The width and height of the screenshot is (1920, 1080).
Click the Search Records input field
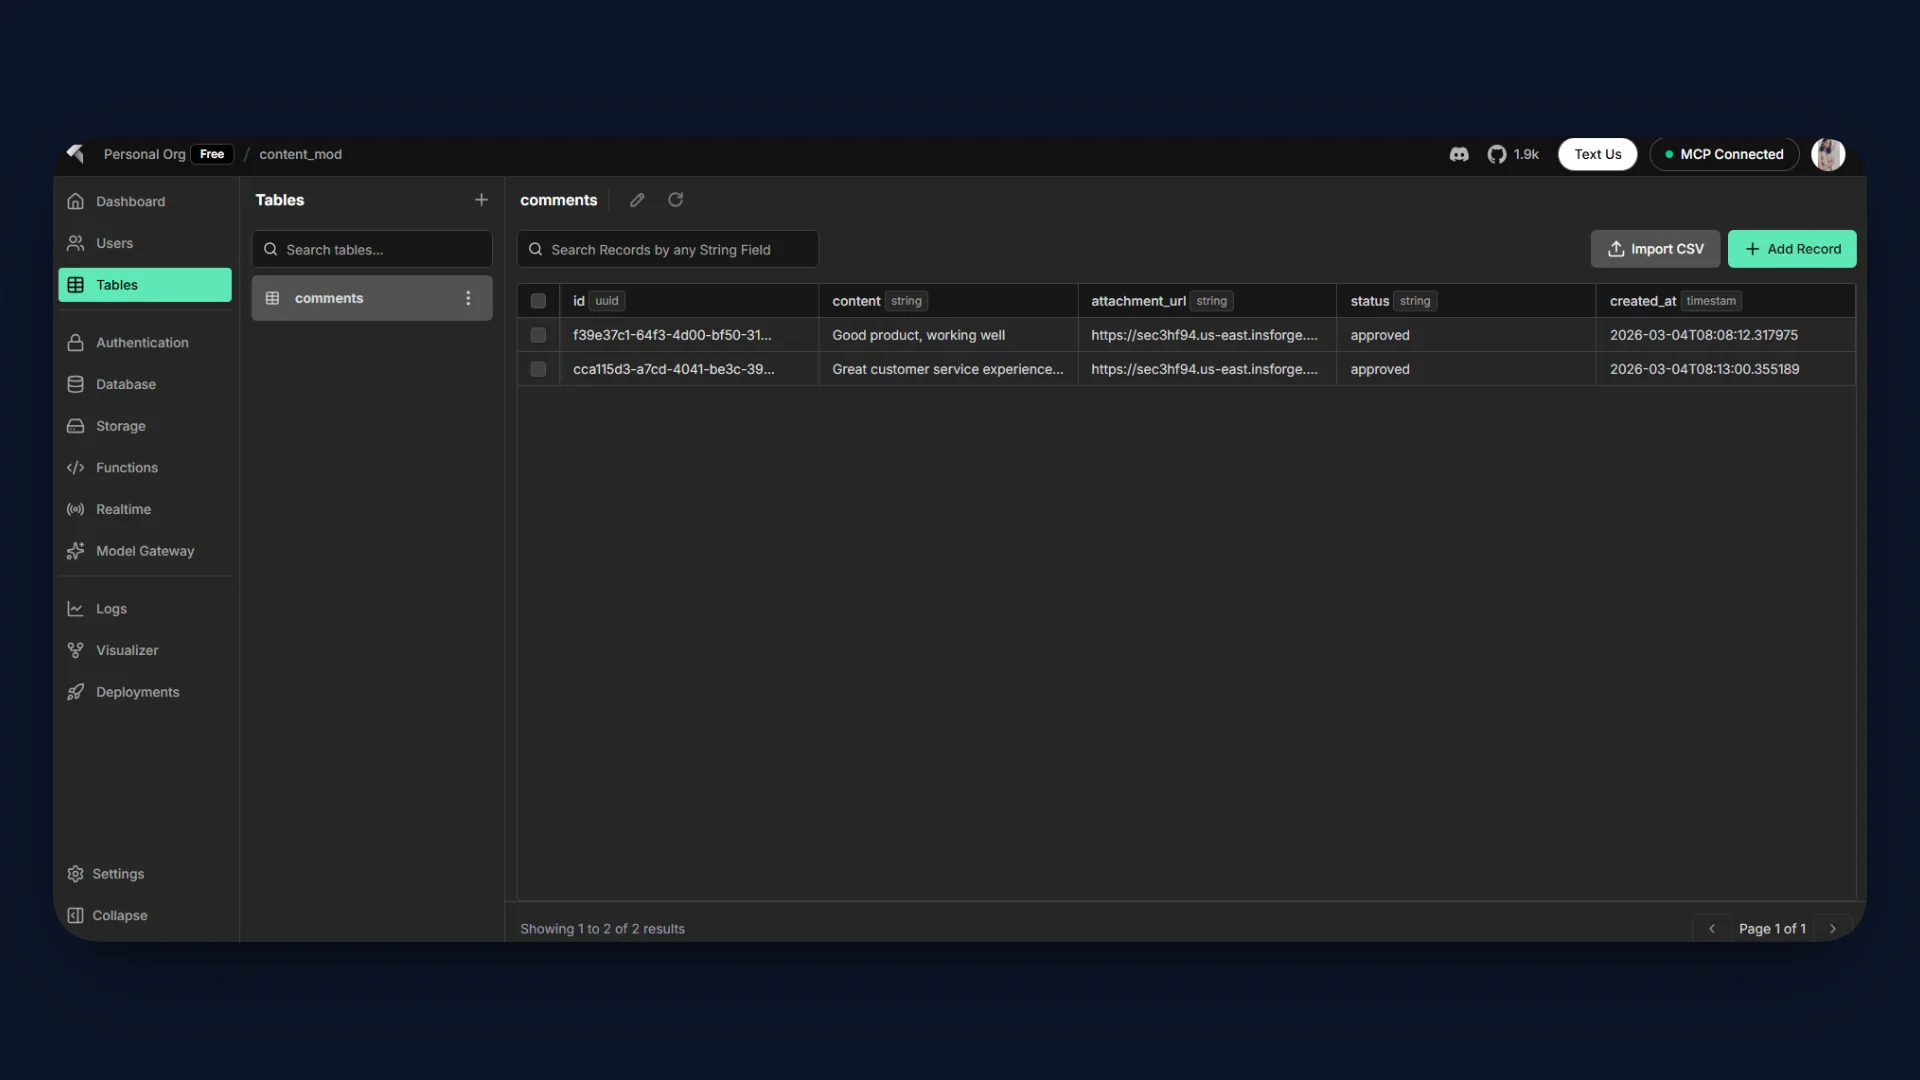pos(667,249)
